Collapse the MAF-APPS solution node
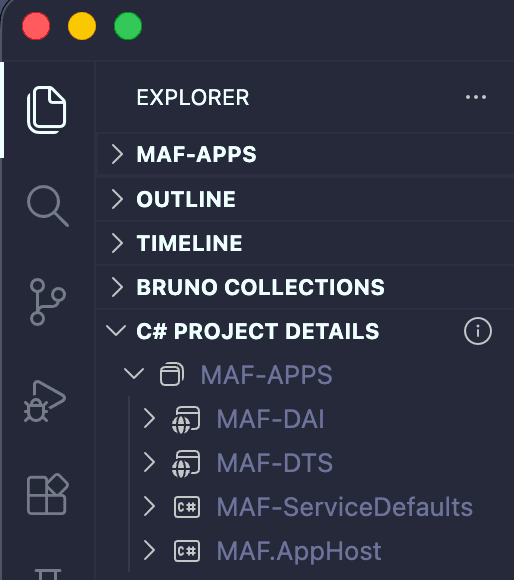 click(x=134, y=374)
